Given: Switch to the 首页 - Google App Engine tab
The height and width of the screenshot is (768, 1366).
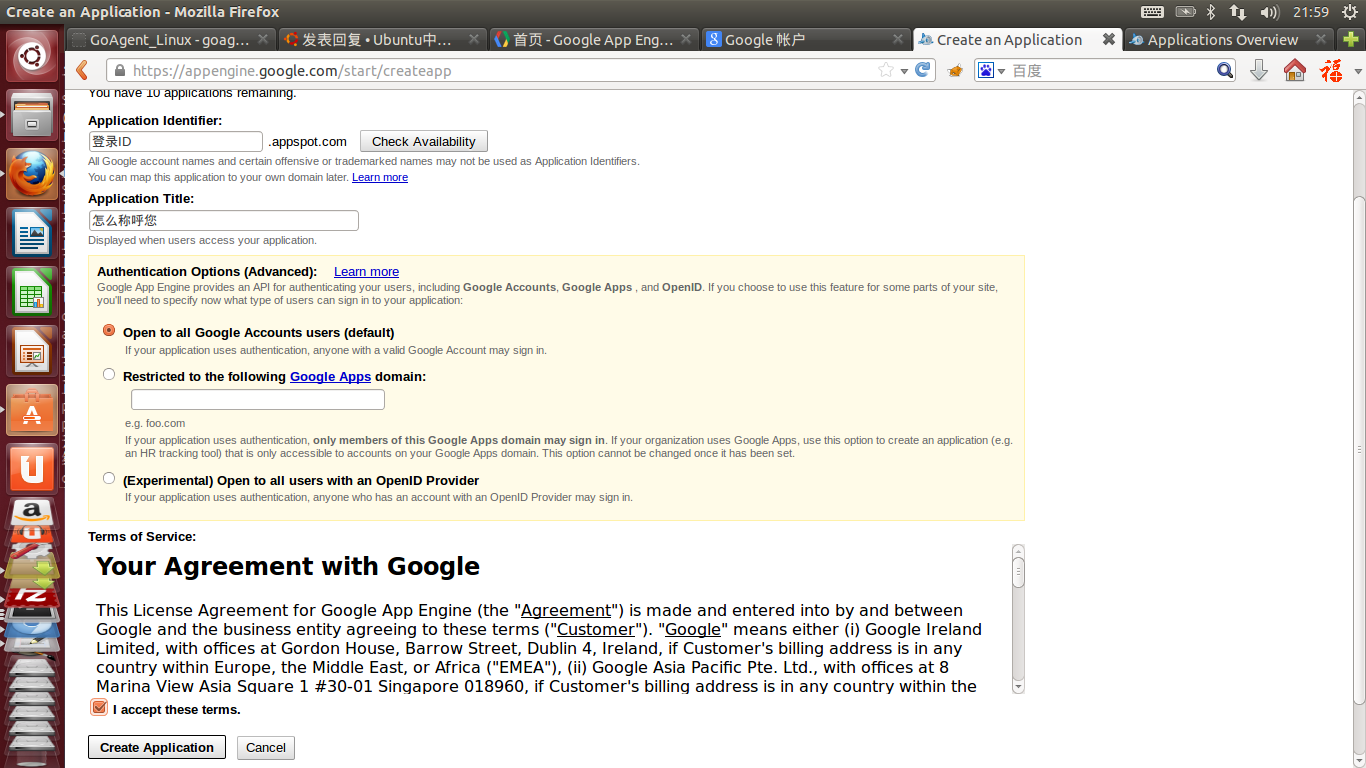Looking at the screenshot, I should tap(593, 40).
